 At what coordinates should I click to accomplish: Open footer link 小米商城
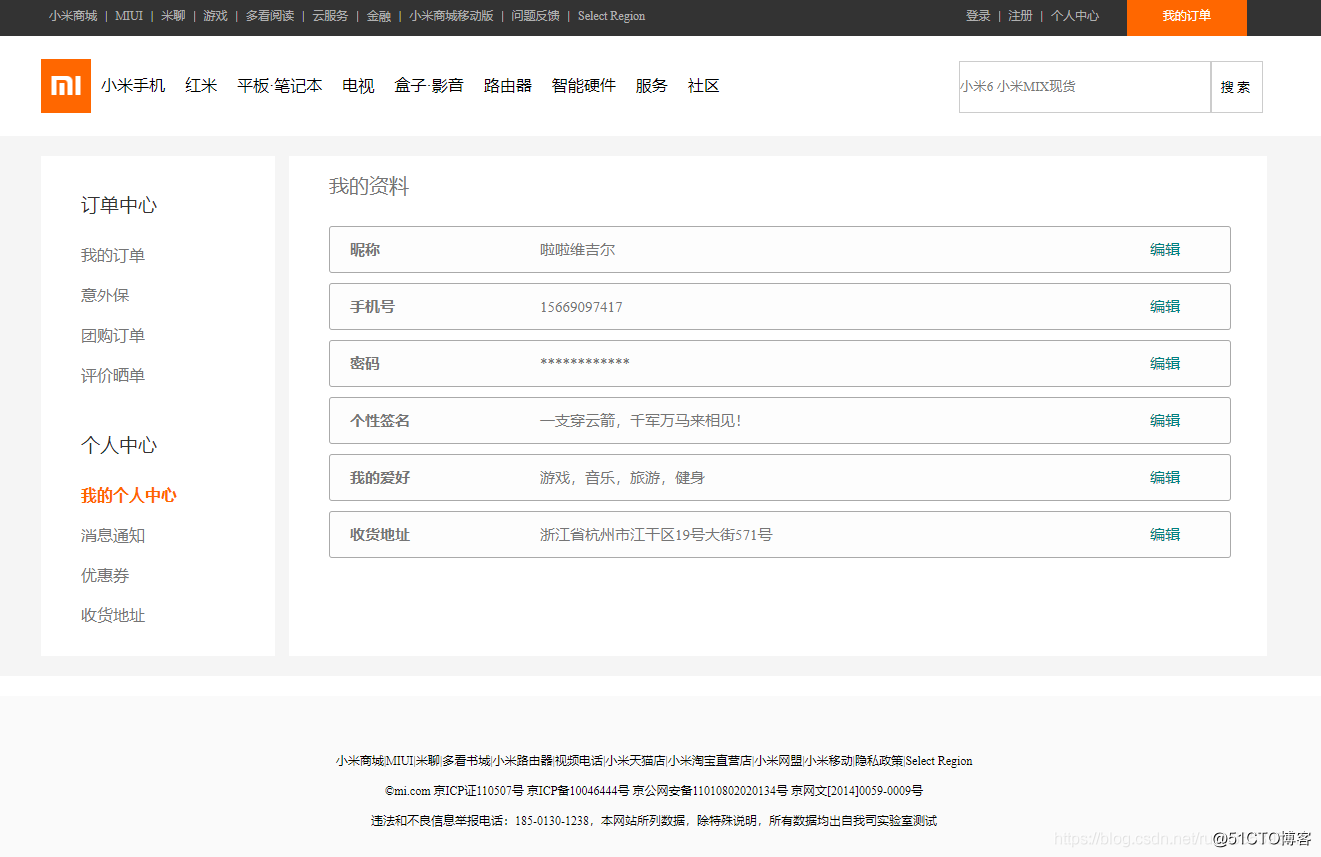click(360, 761)
